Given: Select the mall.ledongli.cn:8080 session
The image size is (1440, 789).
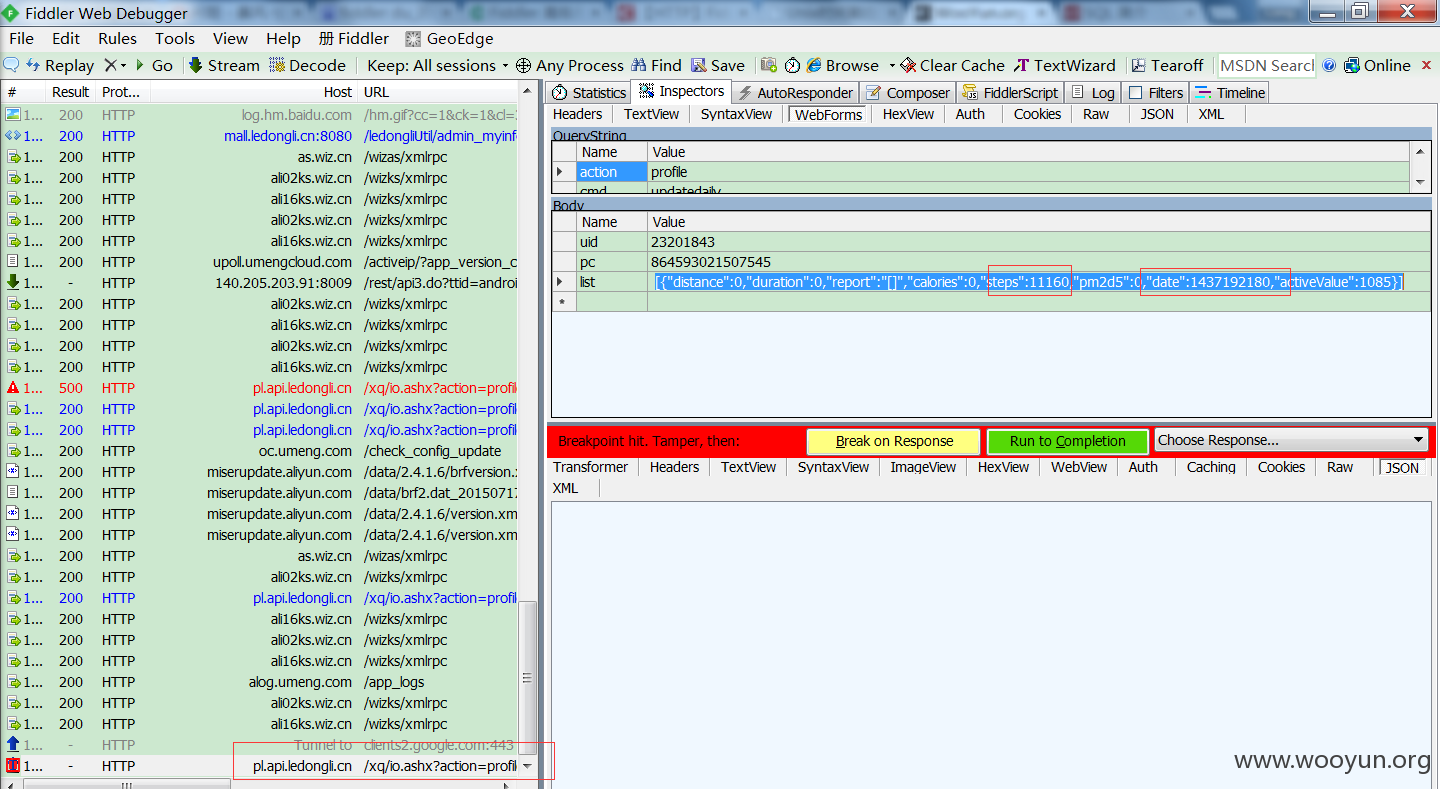Looking at the screenshot, I should pyautogui.click(x=260, y=136).
